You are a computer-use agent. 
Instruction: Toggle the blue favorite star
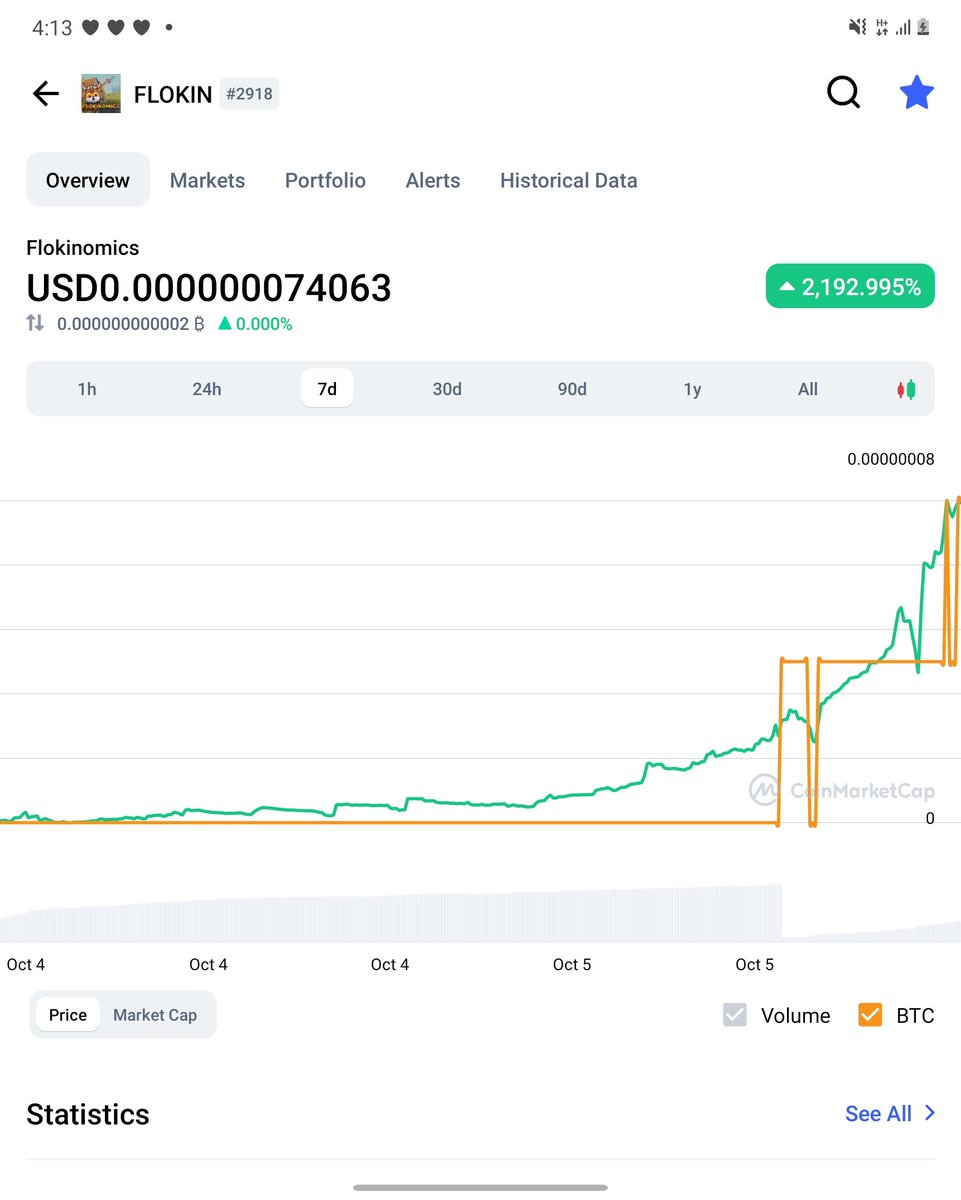coord(917,93)
